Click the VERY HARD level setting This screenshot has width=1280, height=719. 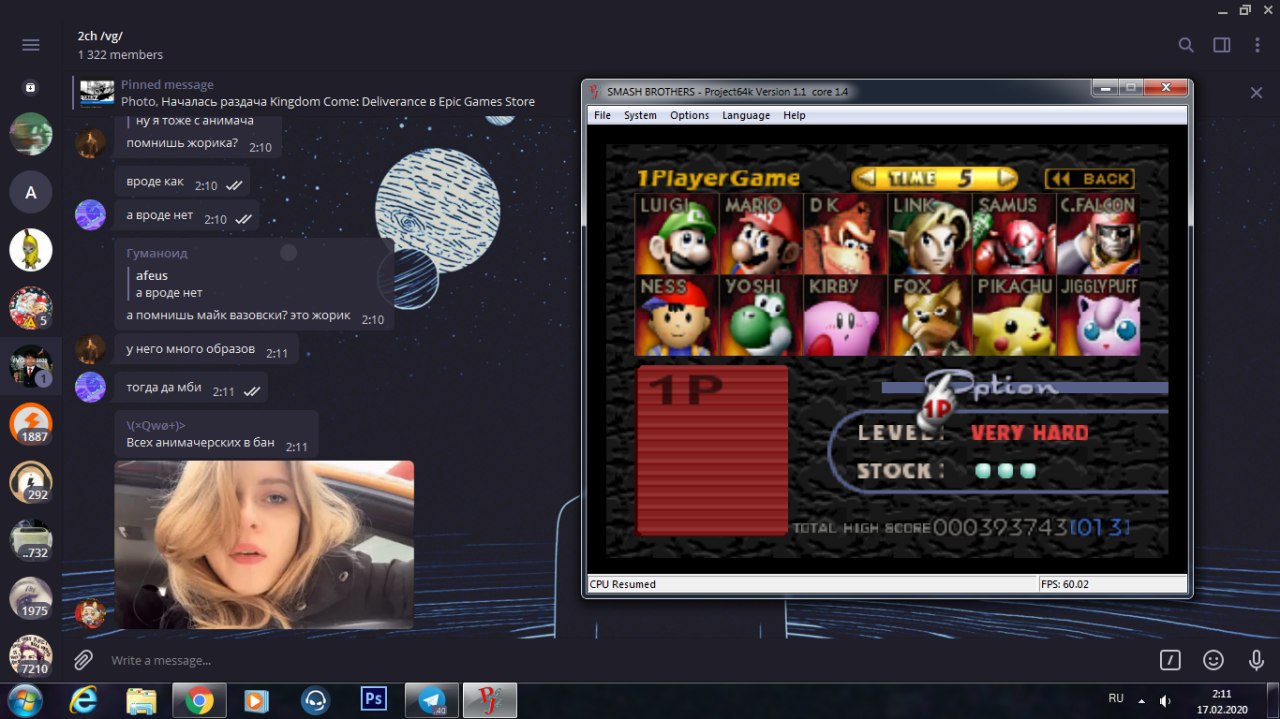coord(1029,433)
